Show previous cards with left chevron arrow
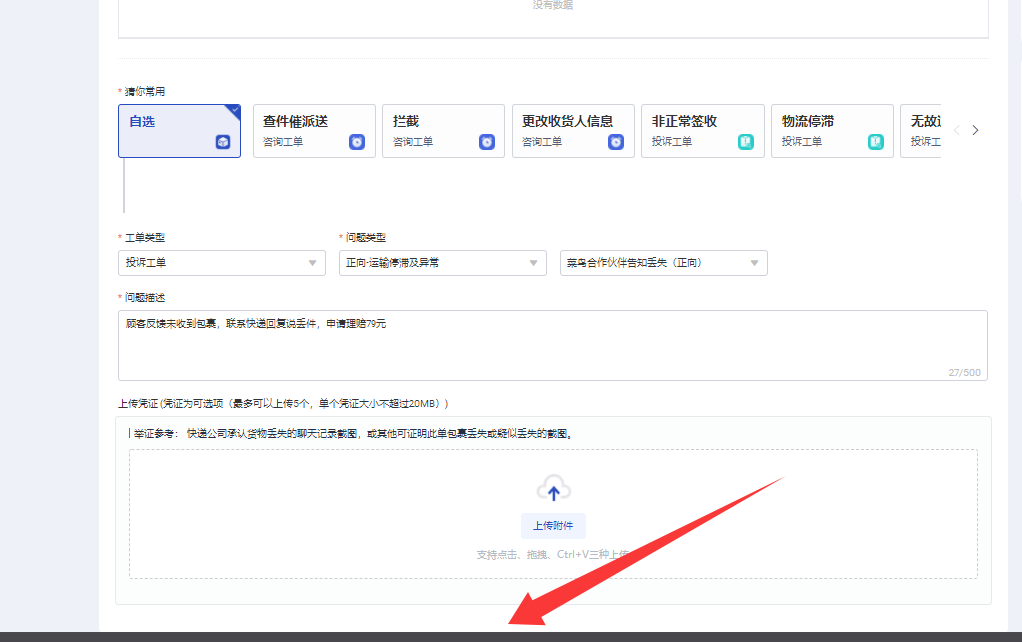The height and width of the screenshot is (642, 1022). [x=957, y=130]
